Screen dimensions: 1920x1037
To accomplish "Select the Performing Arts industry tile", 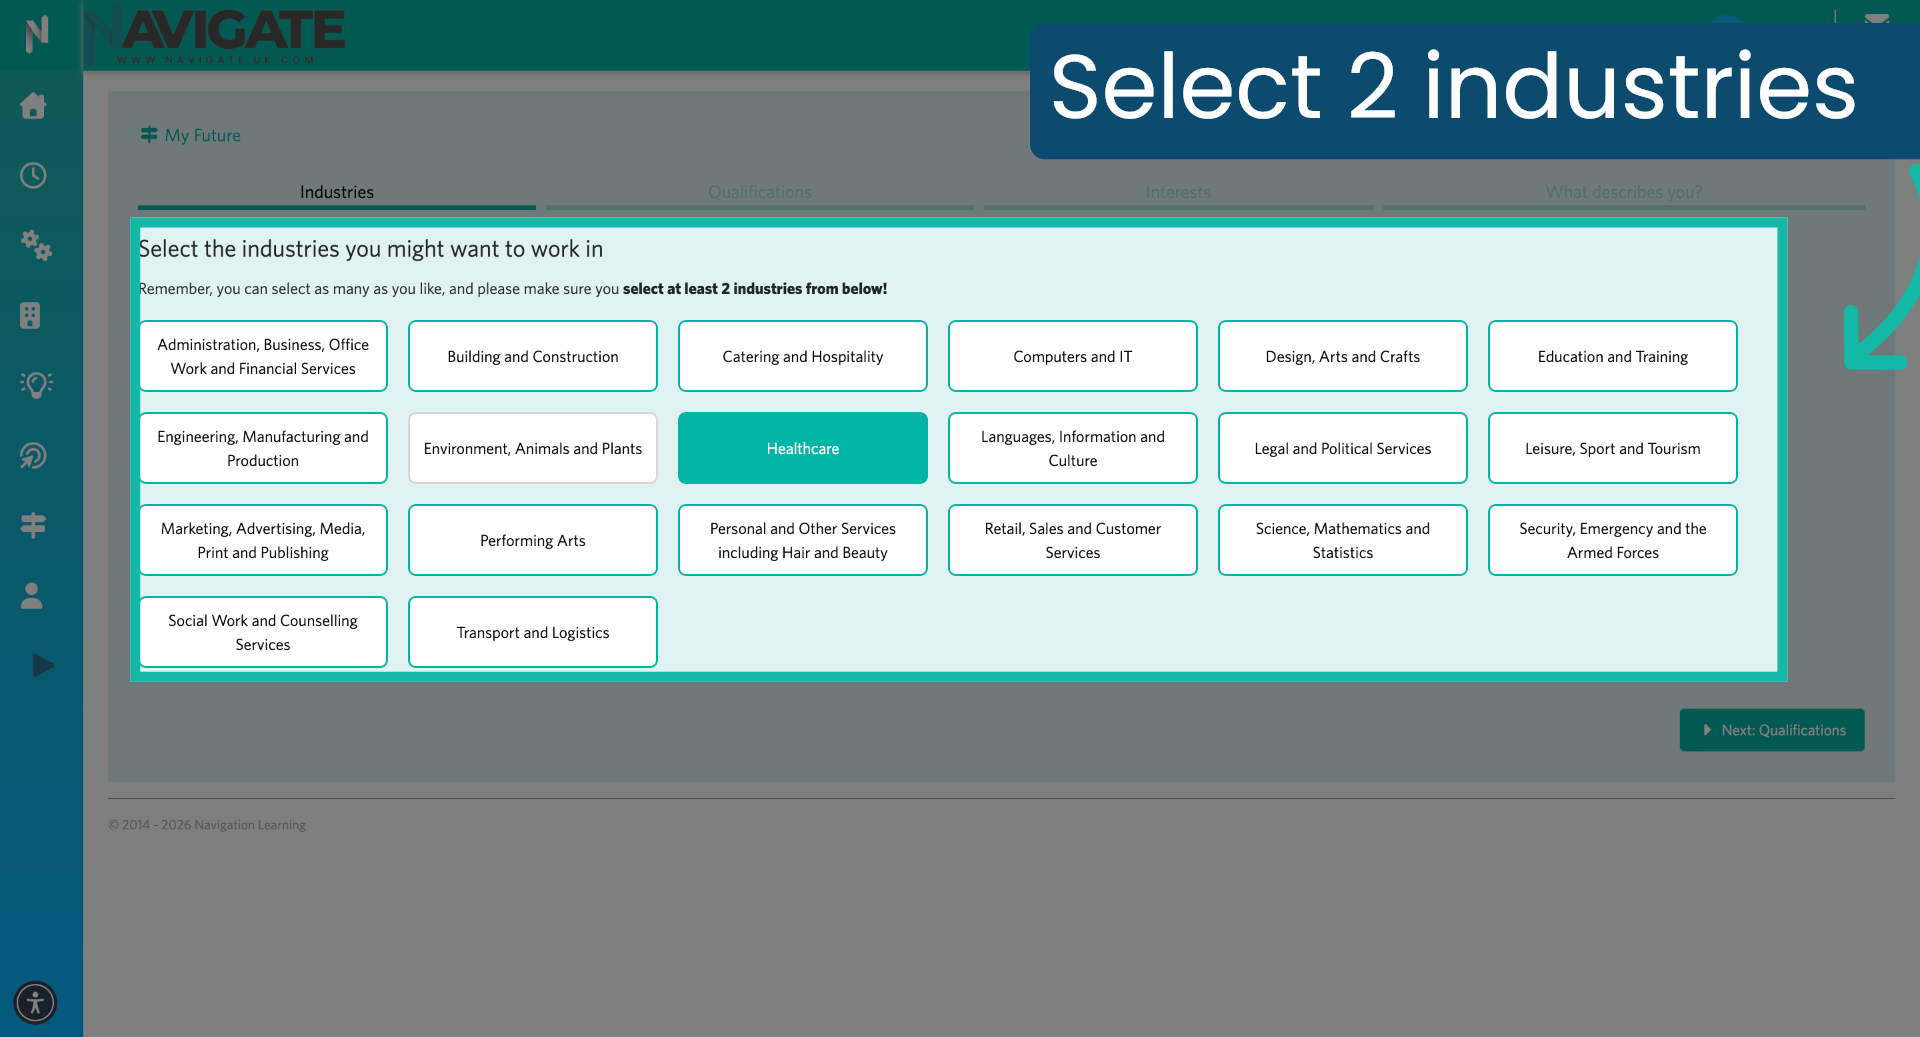I will click(x=532, y=540).
